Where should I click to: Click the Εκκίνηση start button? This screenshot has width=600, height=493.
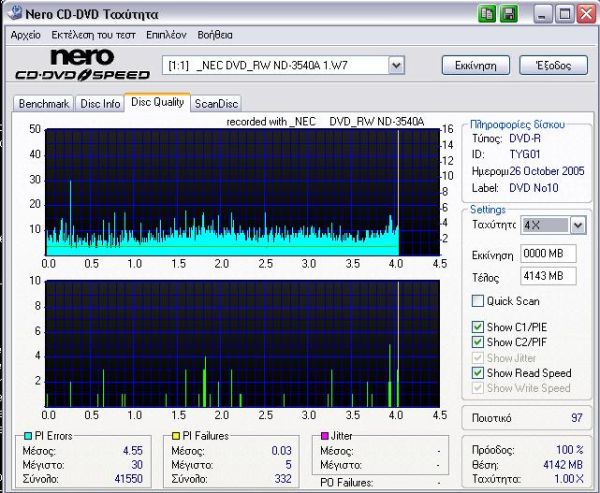[476, 65]
